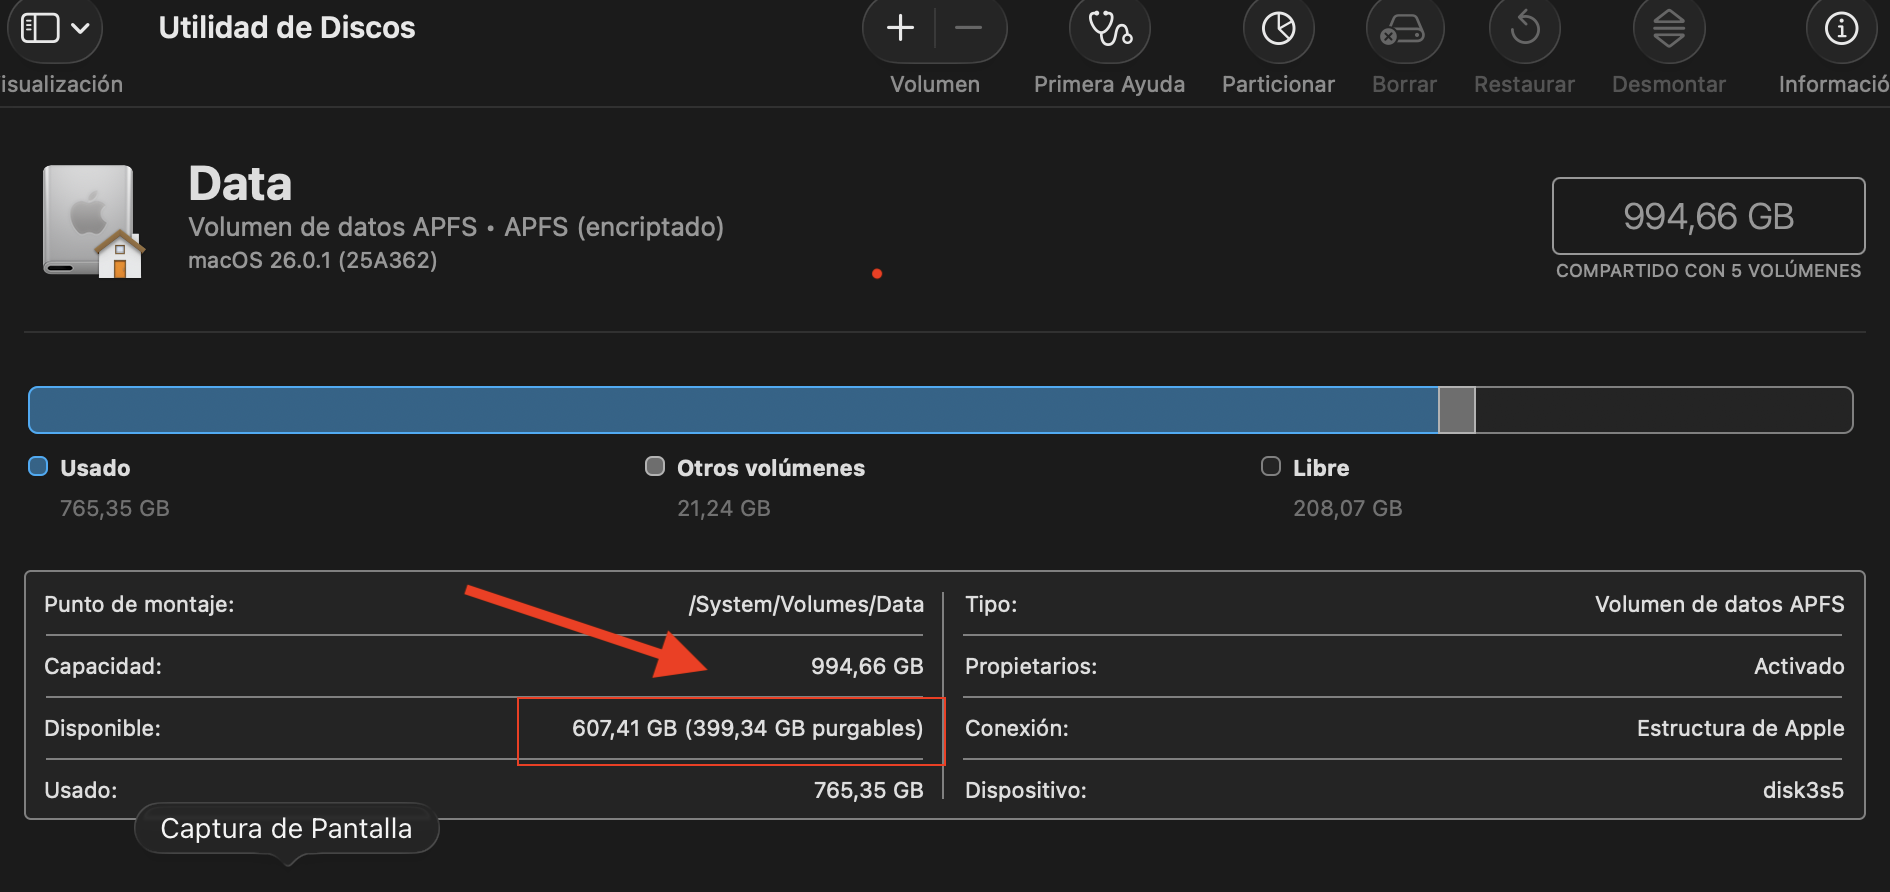
Task: Toggle the sidebar view icon
Action: pos(40,28)
